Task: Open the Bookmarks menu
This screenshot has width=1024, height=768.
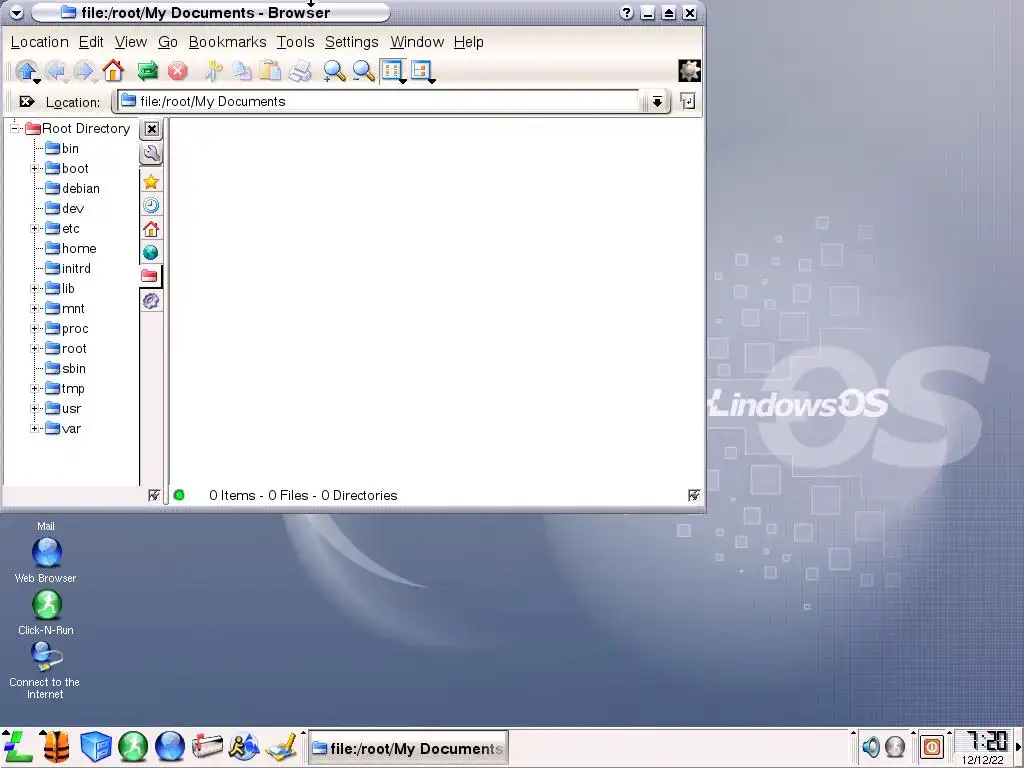Action: [227, 42]
